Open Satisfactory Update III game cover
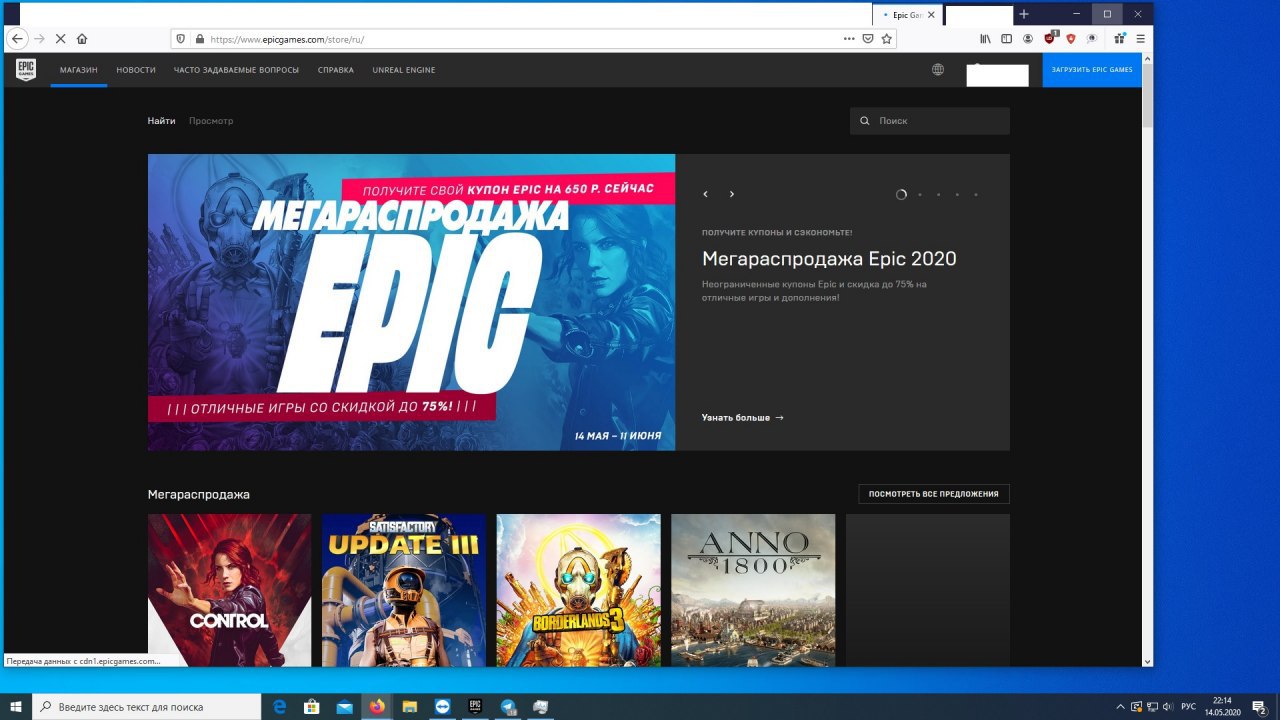Image resolution: width=1280 pixels, height=720 pixels. pos(404,590)
